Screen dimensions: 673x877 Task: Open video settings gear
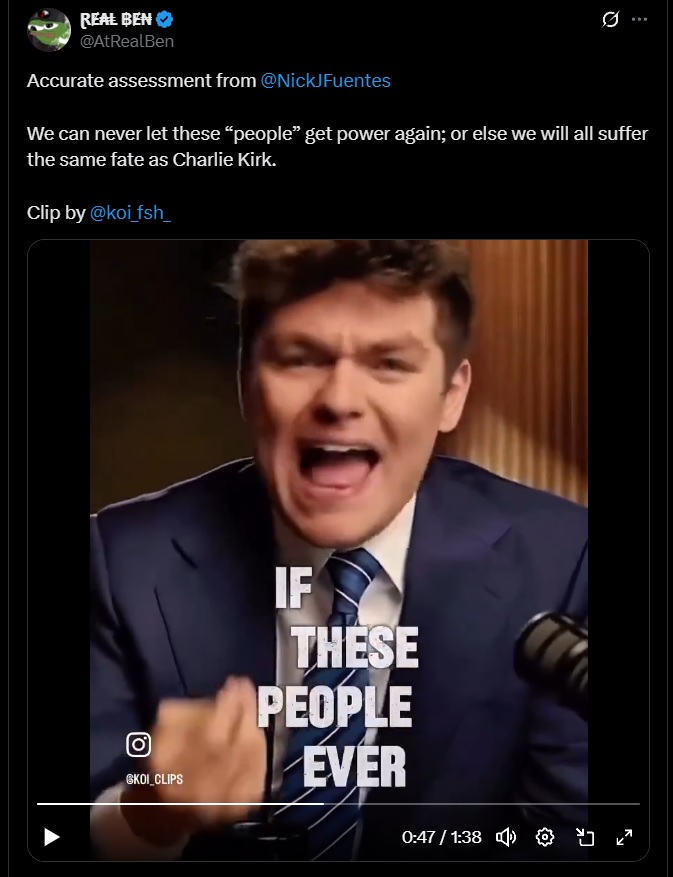(545, 837)
